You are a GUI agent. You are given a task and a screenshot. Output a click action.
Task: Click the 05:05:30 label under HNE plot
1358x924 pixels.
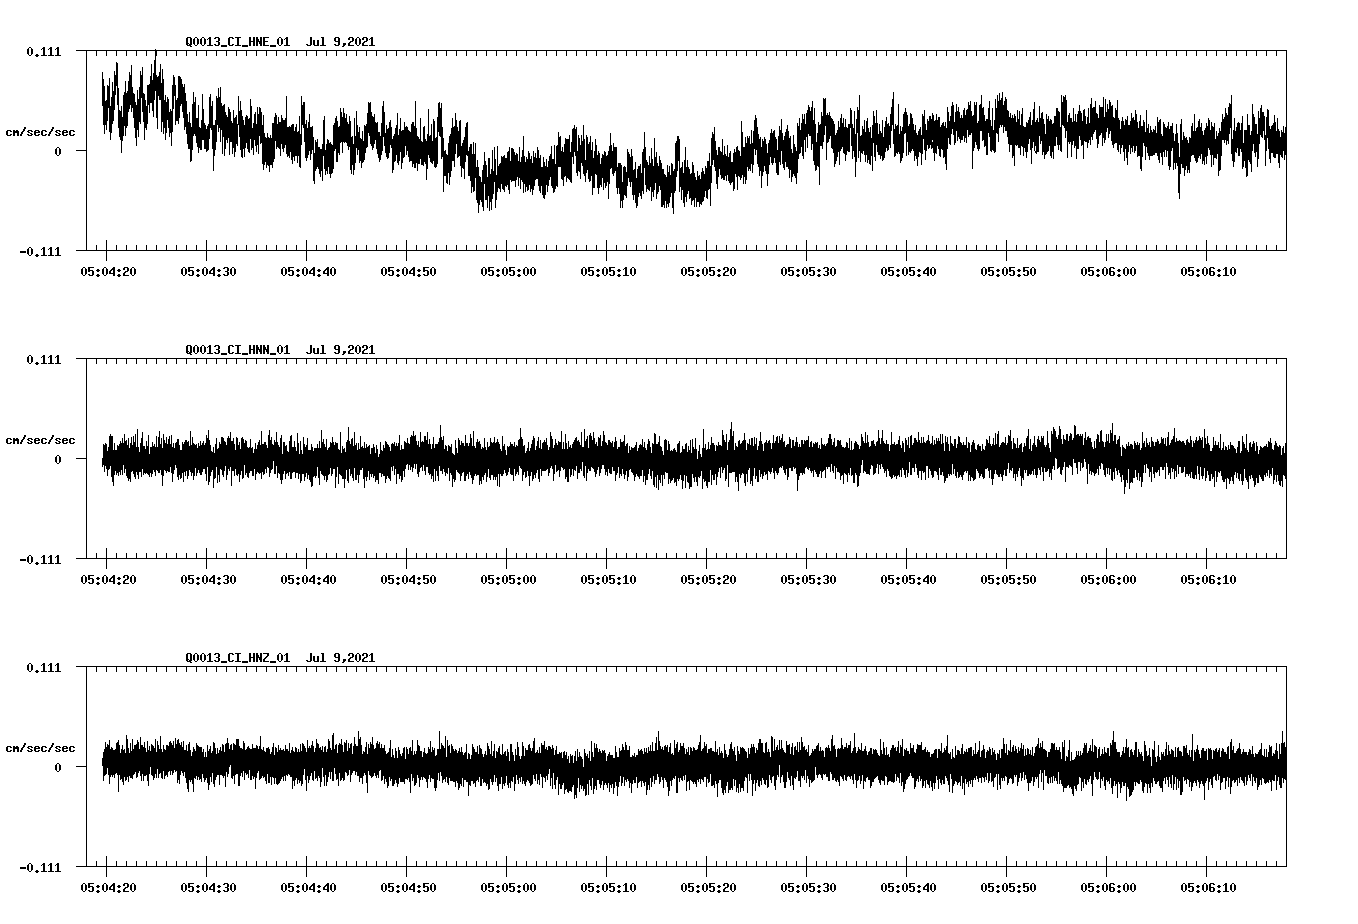click(x=808, y=271)
